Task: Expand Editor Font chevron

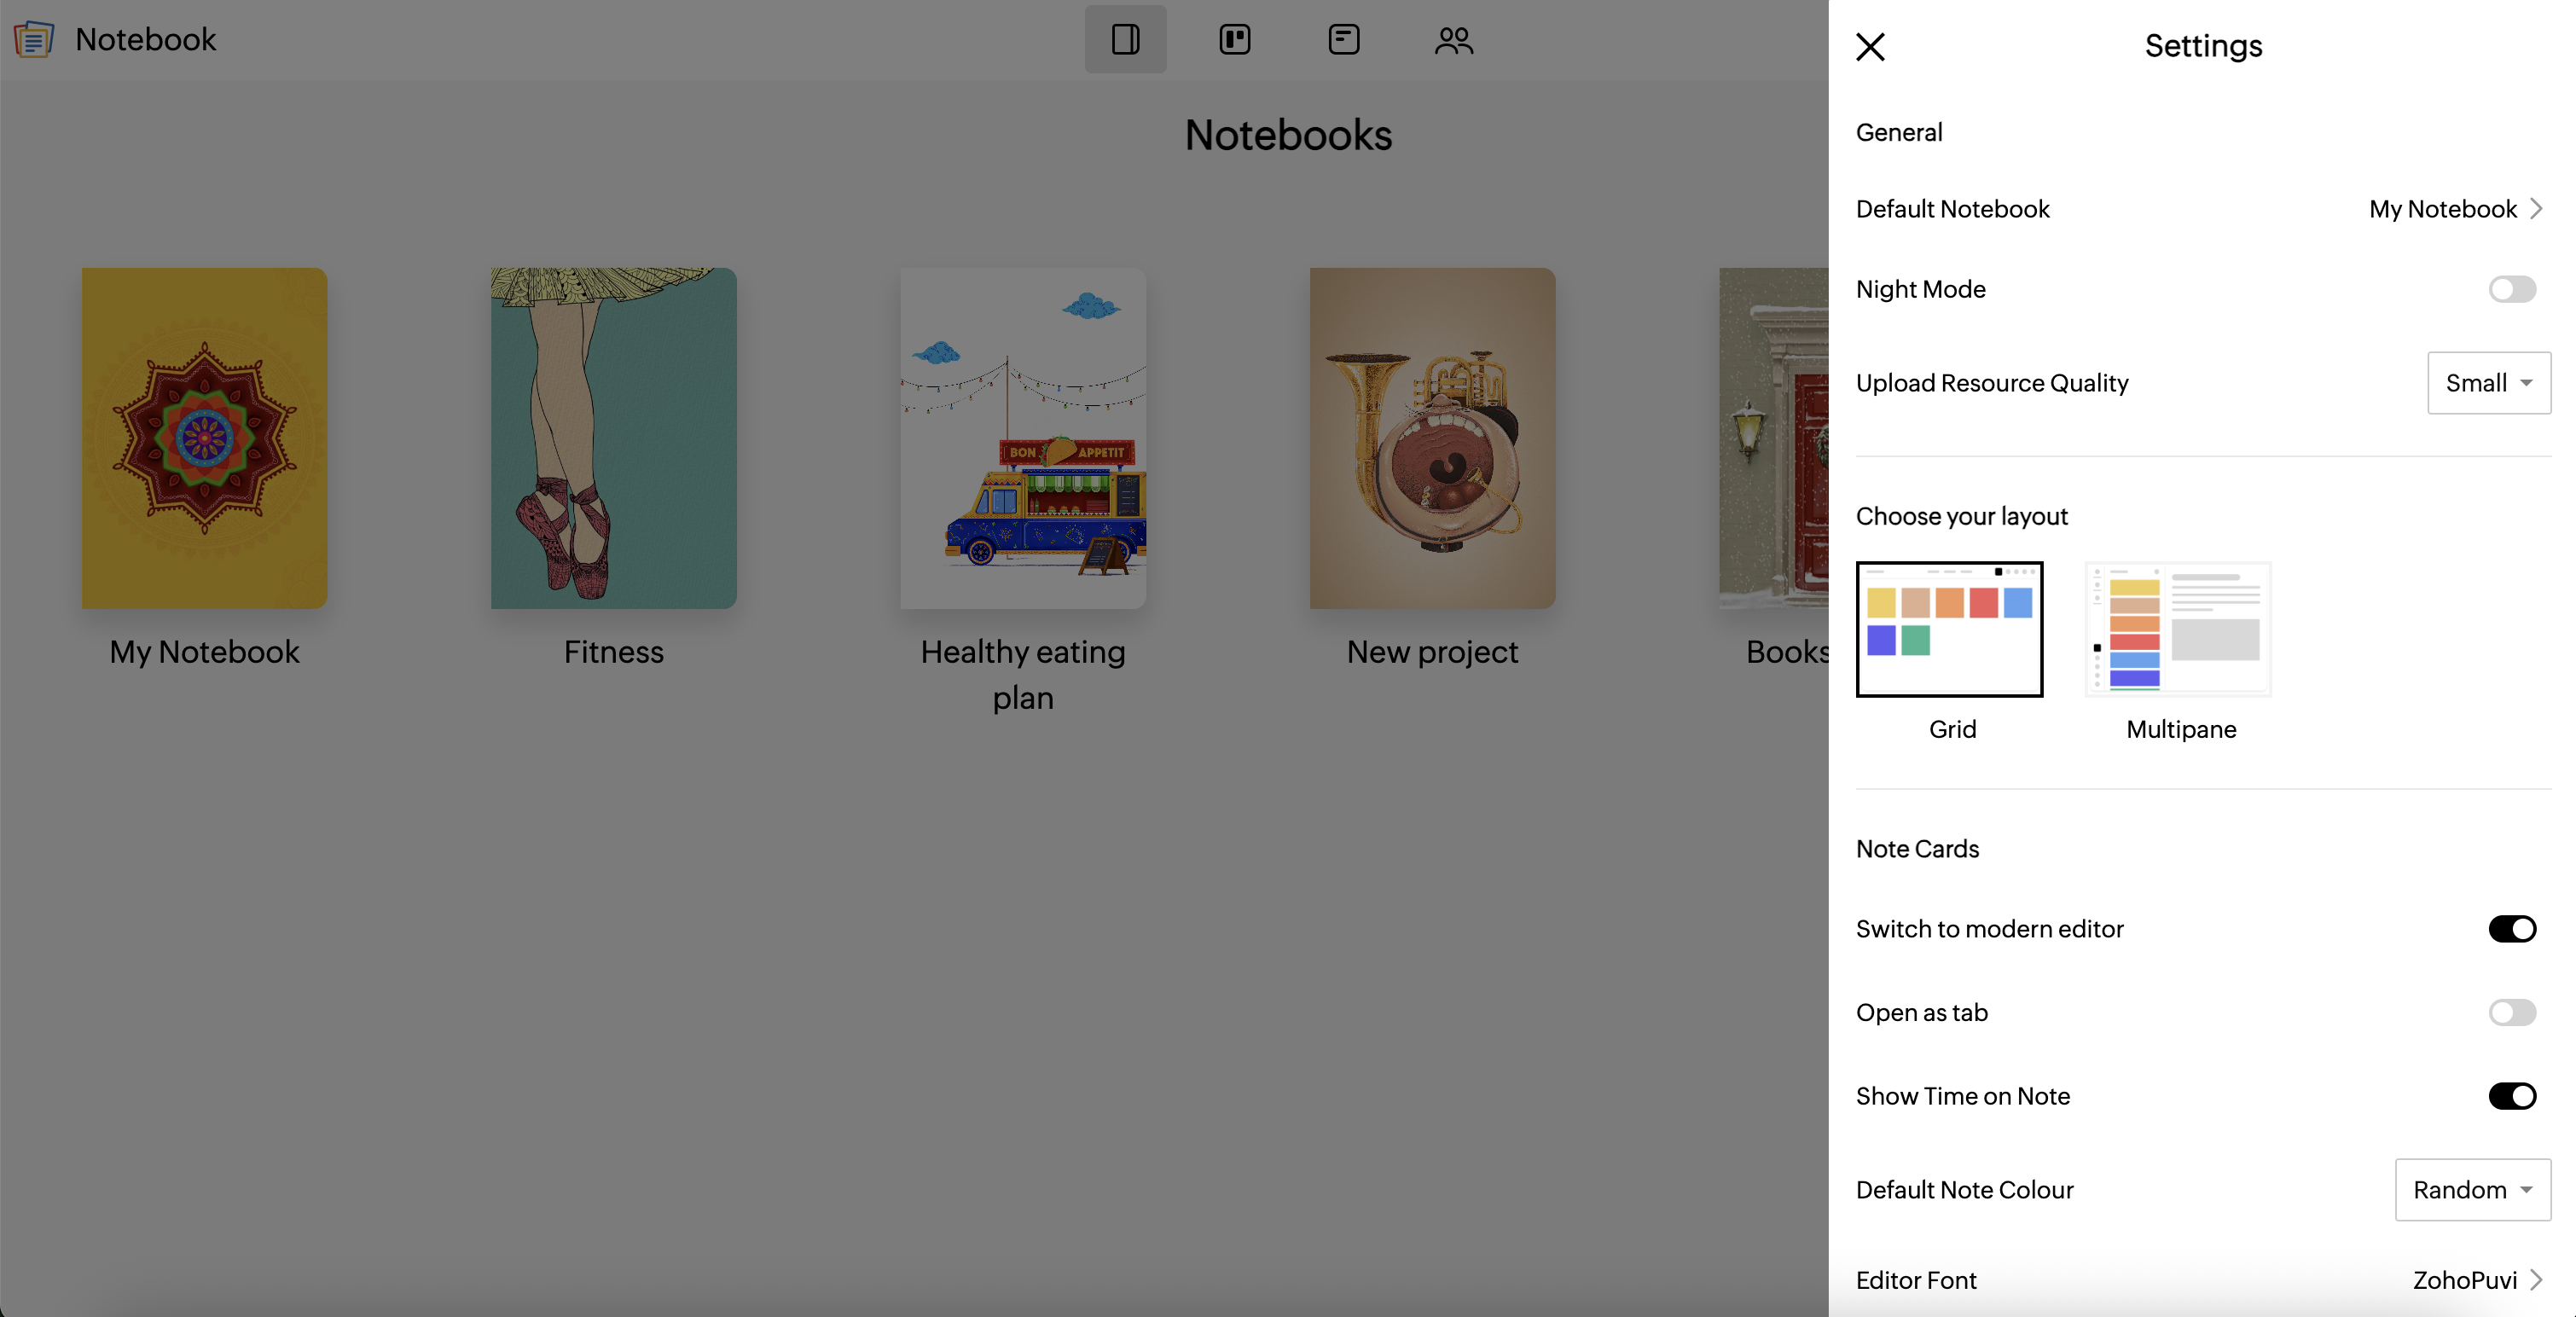Action: 2535,1280
